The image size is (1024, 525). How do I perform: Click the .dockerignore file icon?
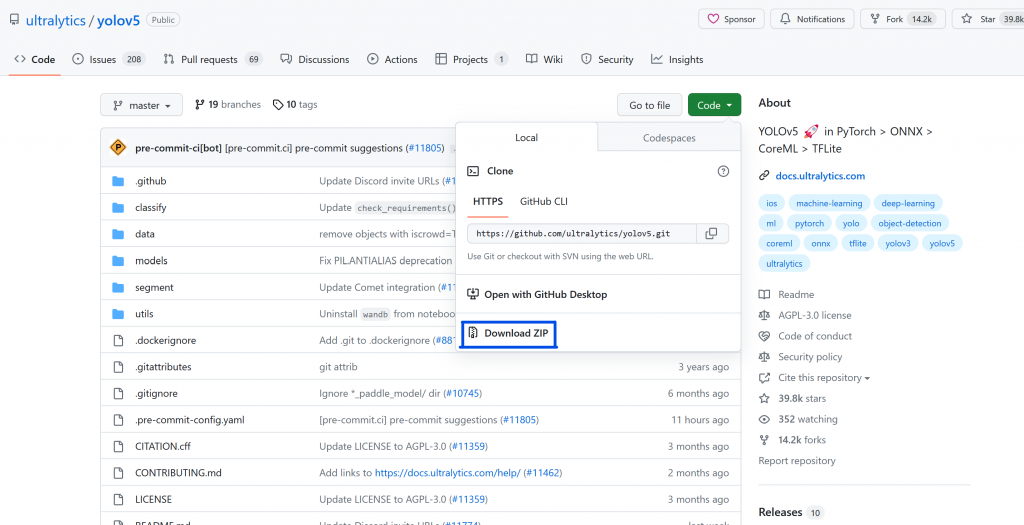pos(118,340)
